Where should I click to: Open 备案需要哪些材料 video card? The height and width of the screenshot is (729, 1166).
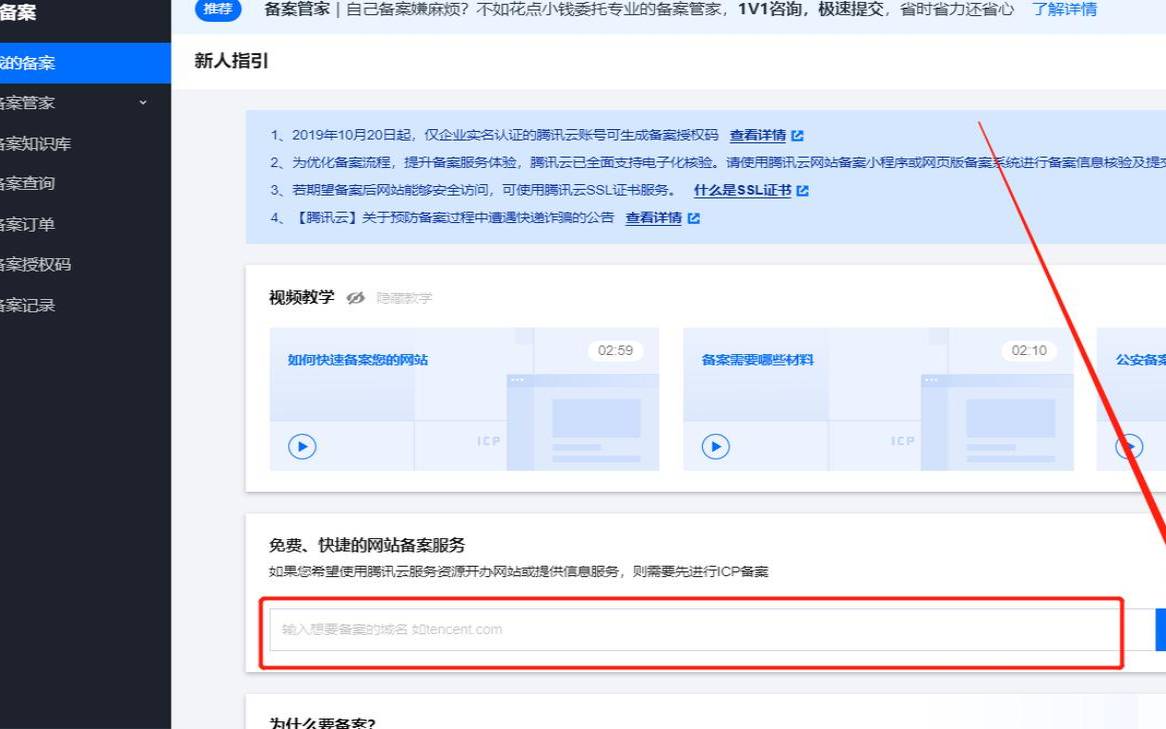point(878,399)
